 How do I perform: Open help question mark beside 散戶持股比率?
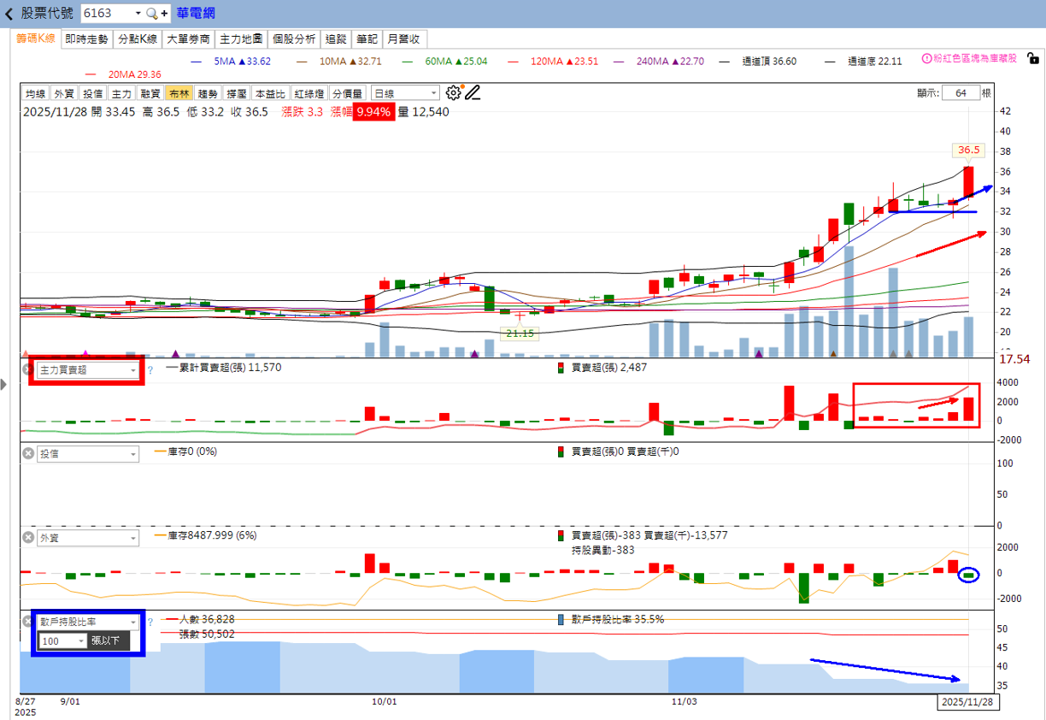(150, 622)
